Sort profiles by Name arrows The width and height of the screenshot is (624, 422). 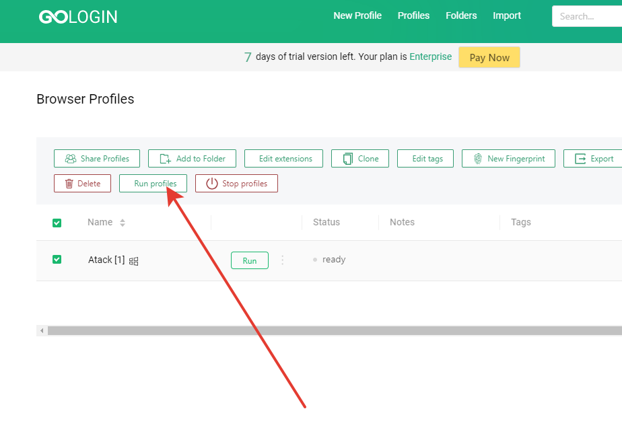[123, 223]
